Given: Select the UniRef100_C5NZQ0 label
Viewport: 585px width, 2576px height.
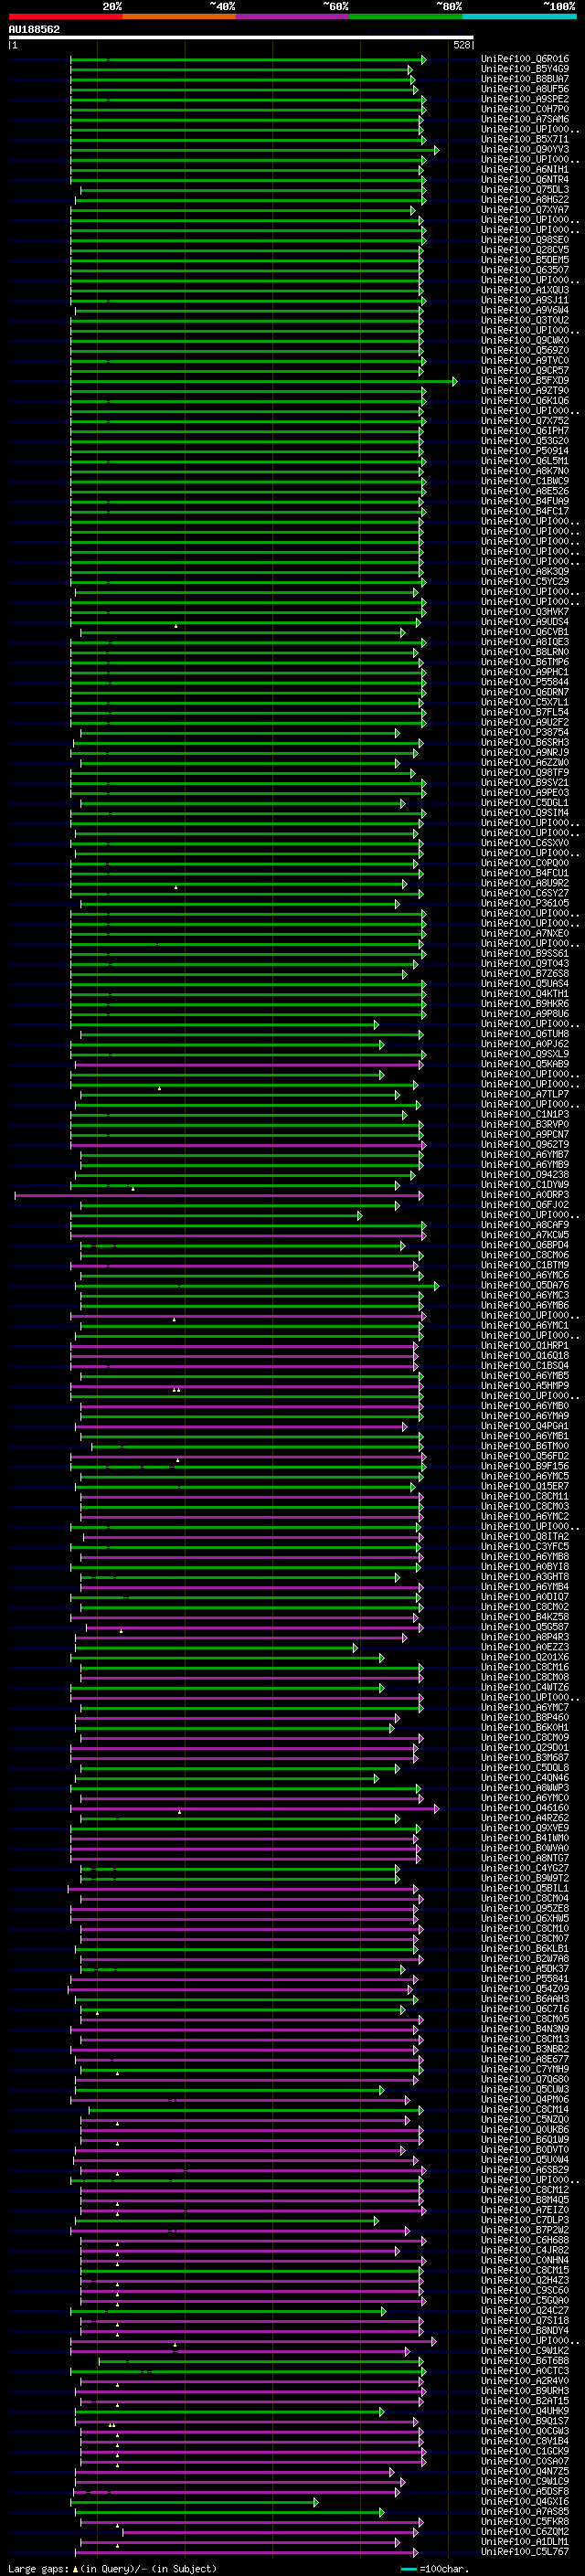Looking at the screenshot, I should click(525, 2119).
